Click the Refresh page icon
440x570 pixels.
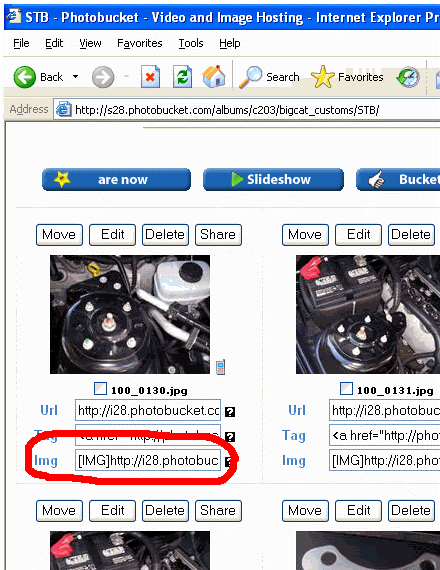pos(182,77)
